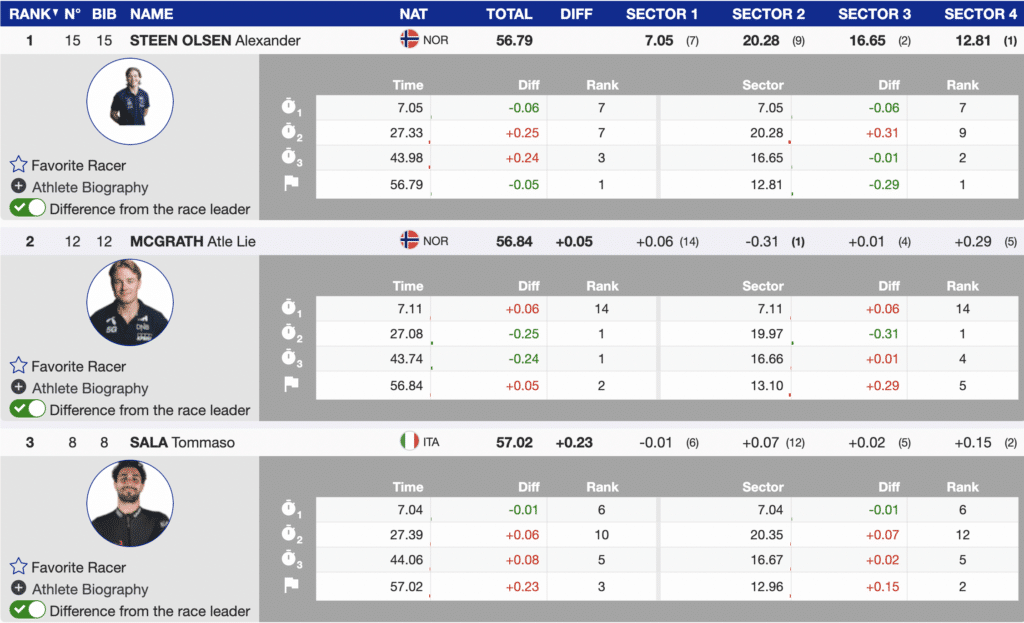Click the TOTAL column header

point(509,14)
